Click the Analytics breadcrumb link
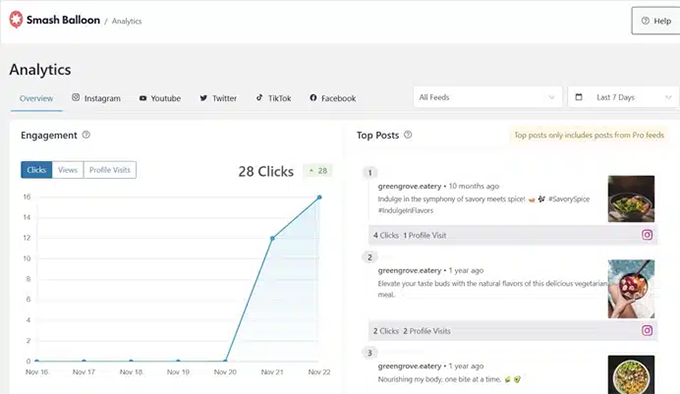The image size is (680, 394). [x=127, y=21]
